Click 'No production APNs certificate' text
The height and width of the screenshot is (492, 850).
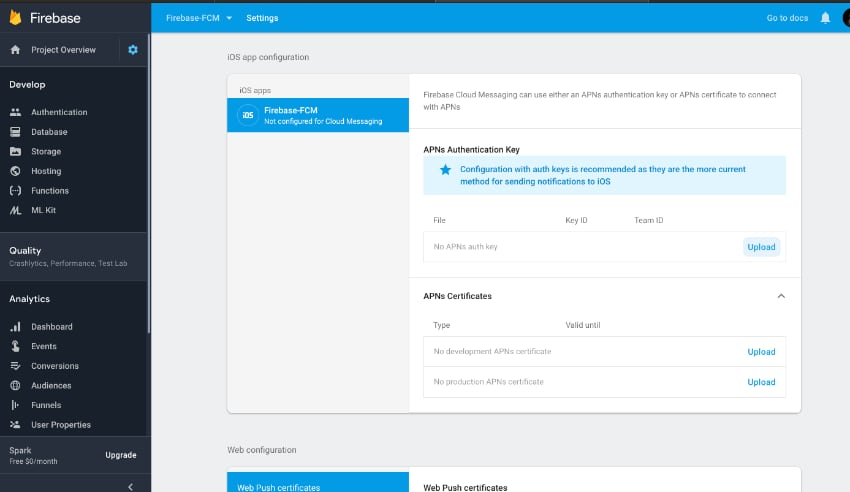pos(488,381)
